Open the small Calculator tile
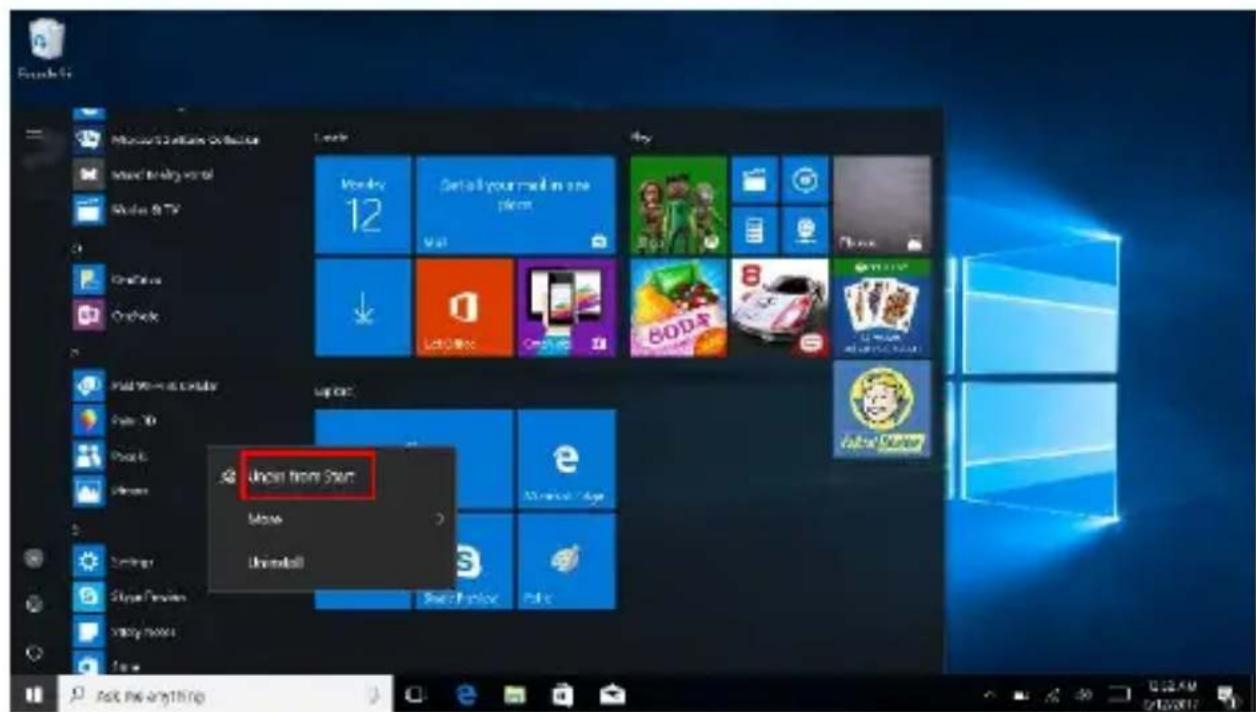This screenshot has height=712, width=1256. (x=754, y=230)
